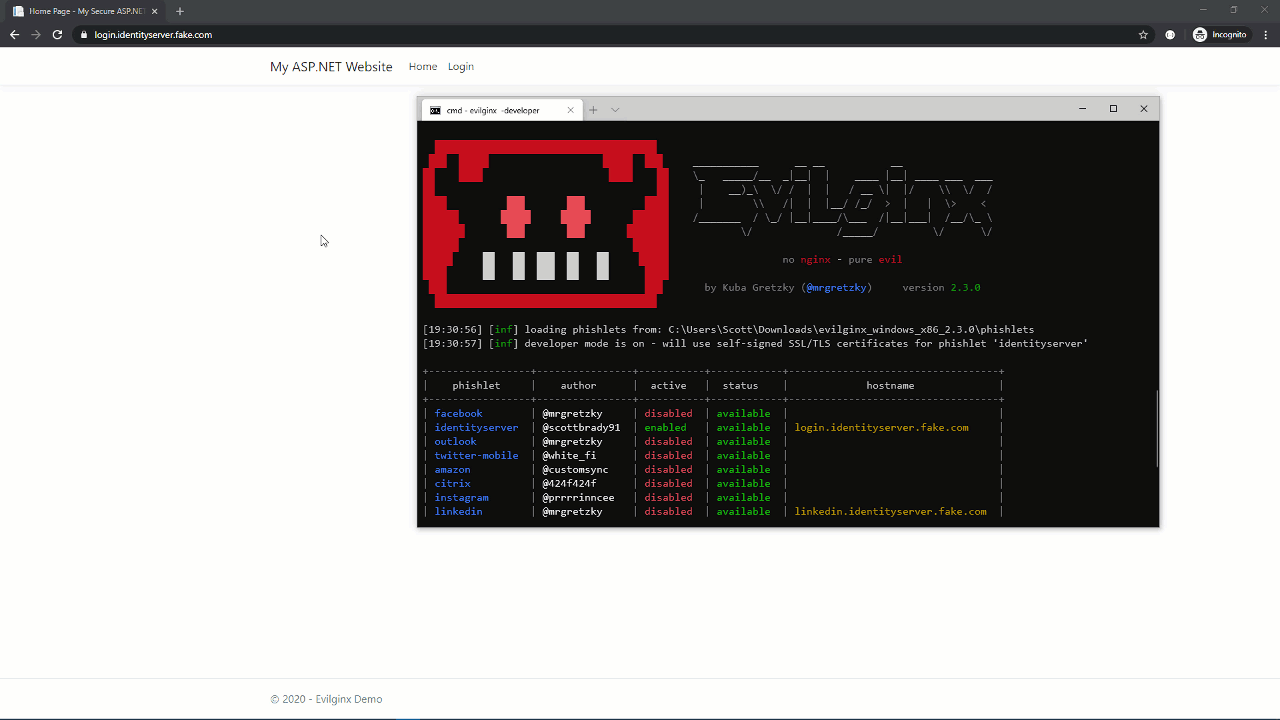Click author '@scottbrady91' cell
Viewport: 1280px width, 720px height.
(x=581, y=427)
